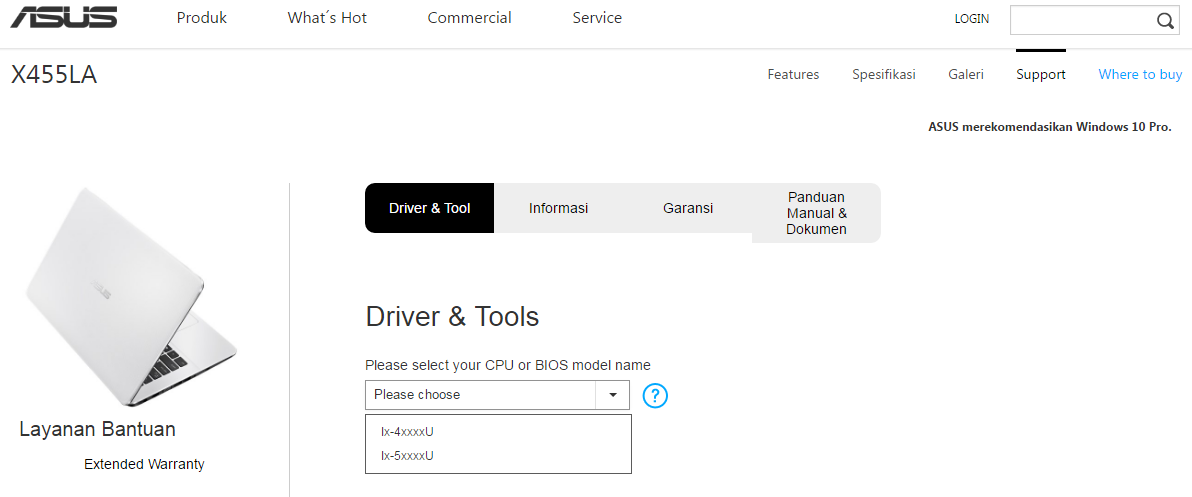Screen dimensions: 1192x497
Task: Open the Spesifikasi page
Action: pos(884,75)
